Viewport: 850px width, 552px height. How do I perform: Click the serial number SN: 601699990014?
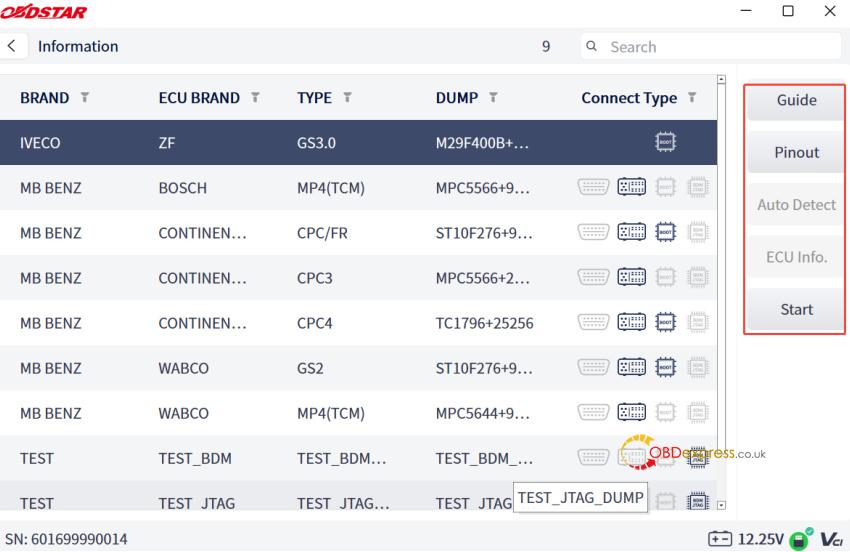coord(66,539)
